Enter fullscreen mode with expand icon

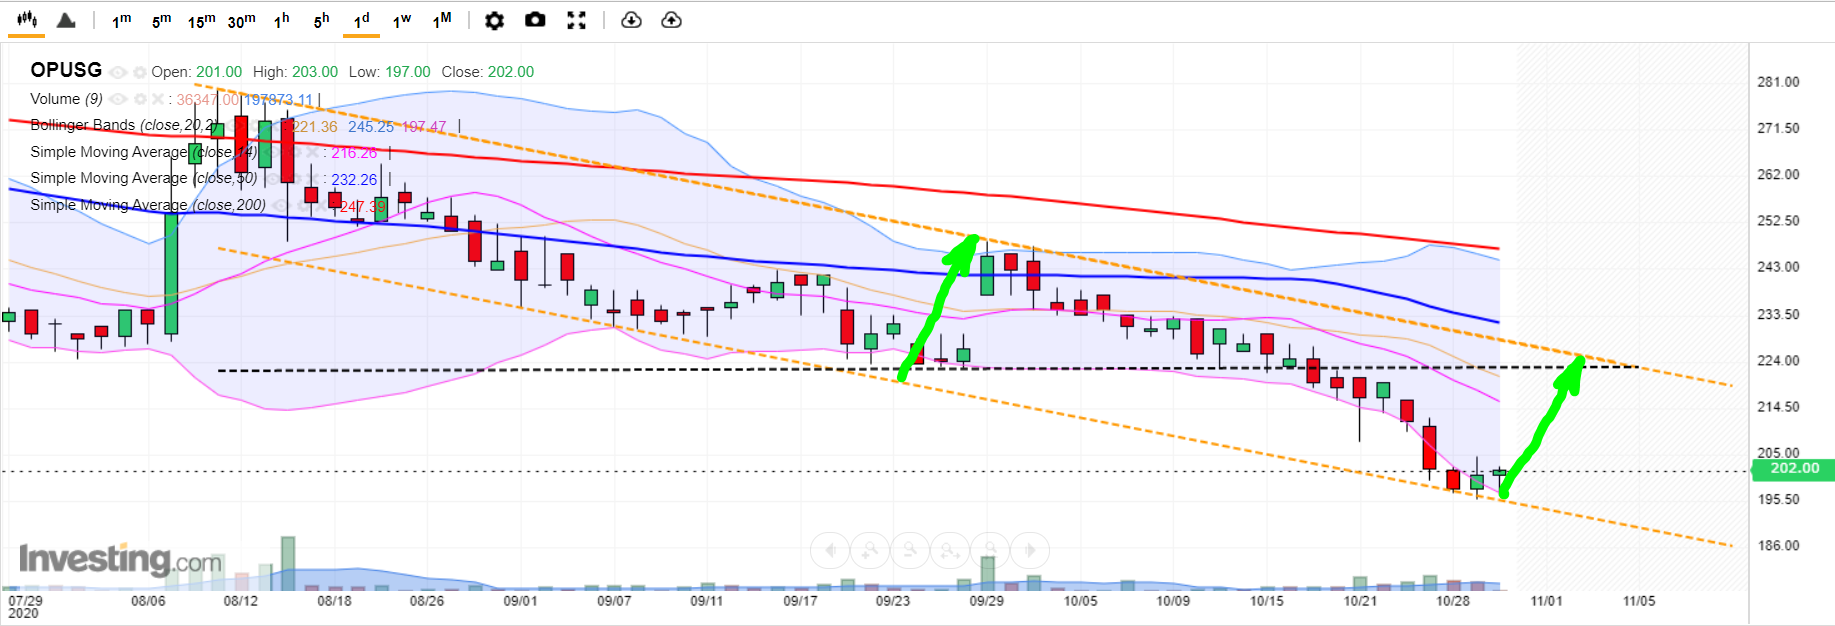(x=576, y=20)
